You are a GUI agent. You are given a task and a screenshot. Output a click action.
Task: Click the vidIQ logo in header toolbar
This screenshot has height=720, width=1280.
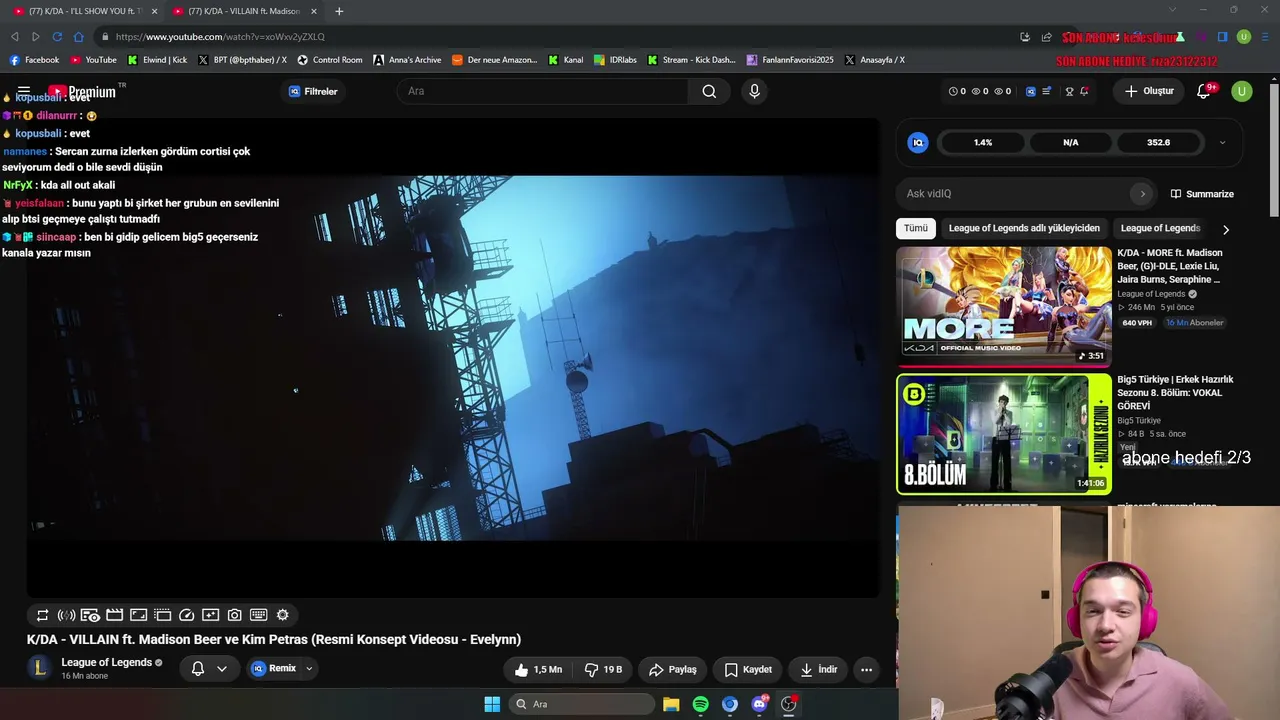pos(1030,91)
